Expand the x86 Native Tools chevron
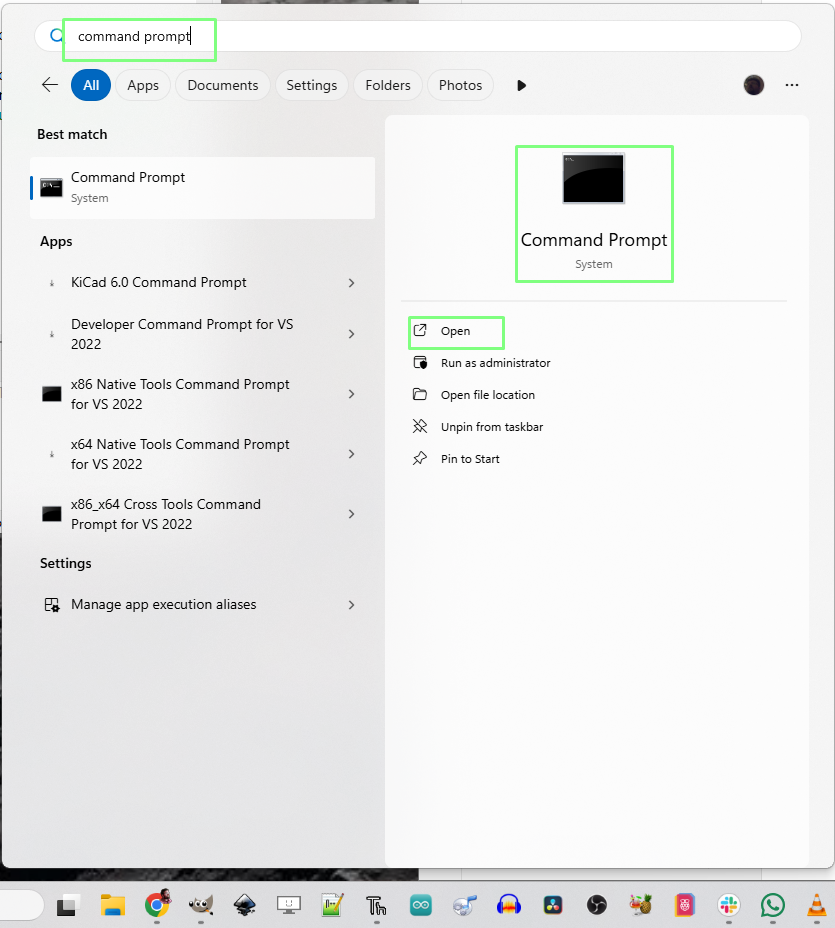This screenshot has height=928, width=835. tap(352, 394)
